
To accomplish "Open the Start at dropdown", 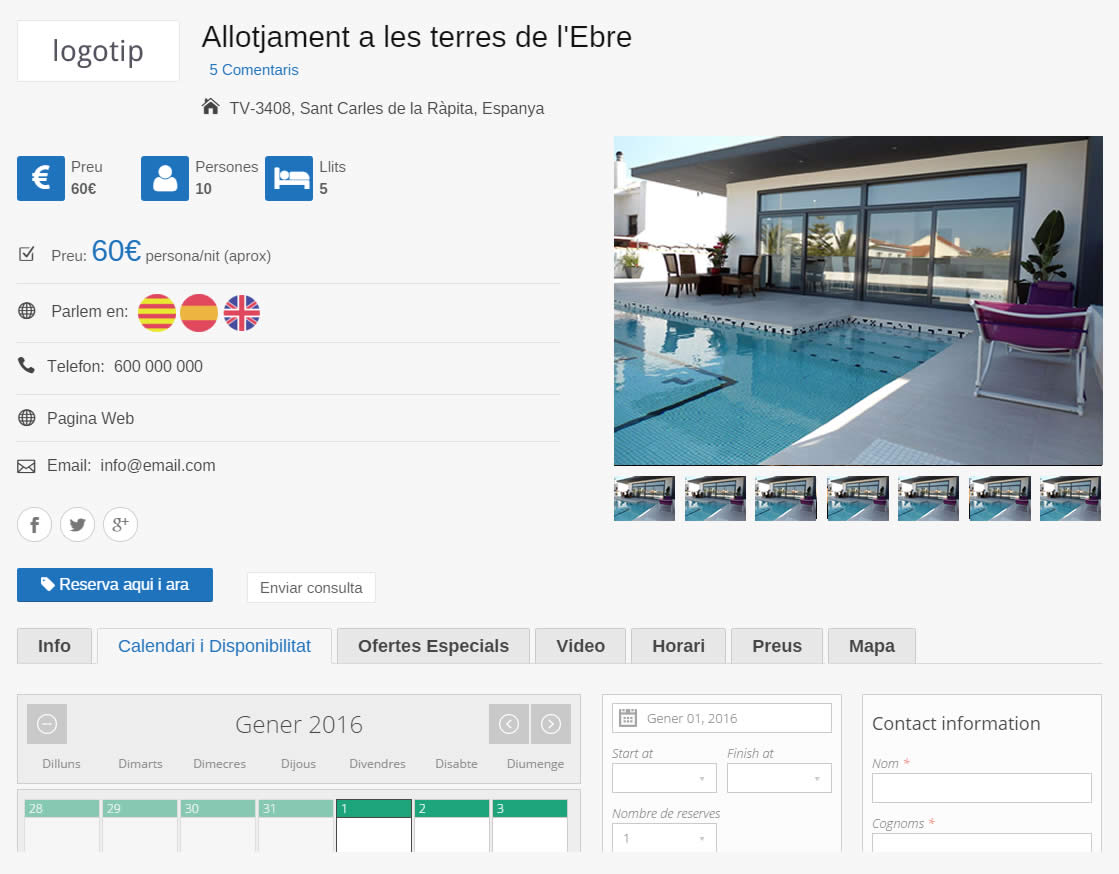I will (x=664, y=778).
